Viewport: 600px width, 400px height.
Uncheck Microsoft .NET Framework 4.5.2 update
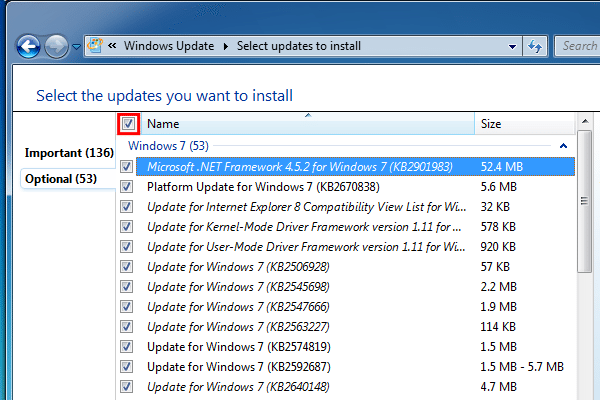pos(127,167)
